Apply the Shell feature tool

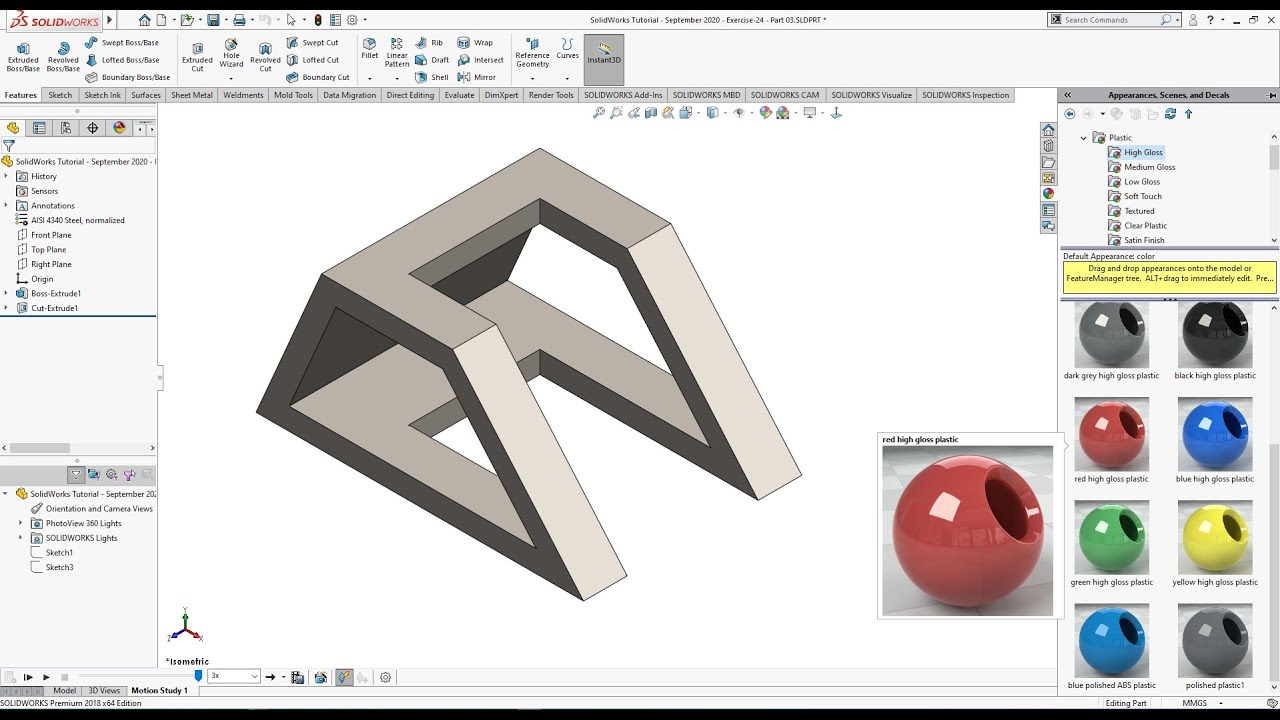[x=432, y=77]
